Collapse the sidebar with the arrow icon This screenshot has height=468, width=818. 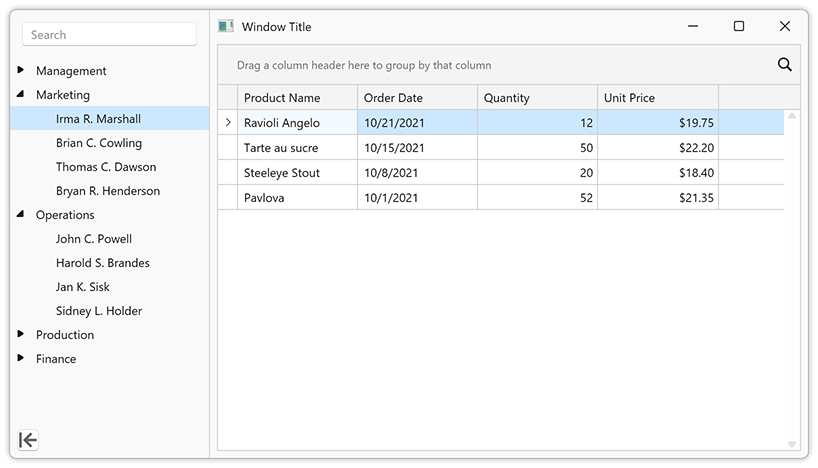[x=28, y=440]
